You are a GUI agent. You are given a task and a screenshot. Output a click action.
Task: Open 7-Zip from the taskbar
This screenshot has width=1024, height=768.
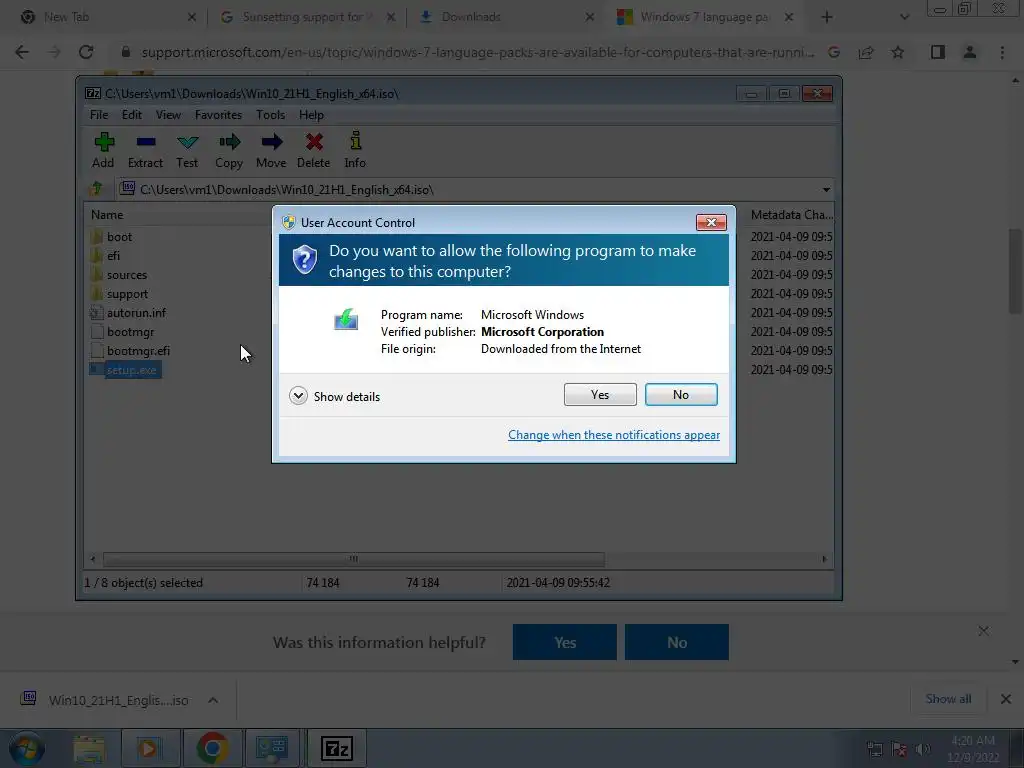(337, 748)
